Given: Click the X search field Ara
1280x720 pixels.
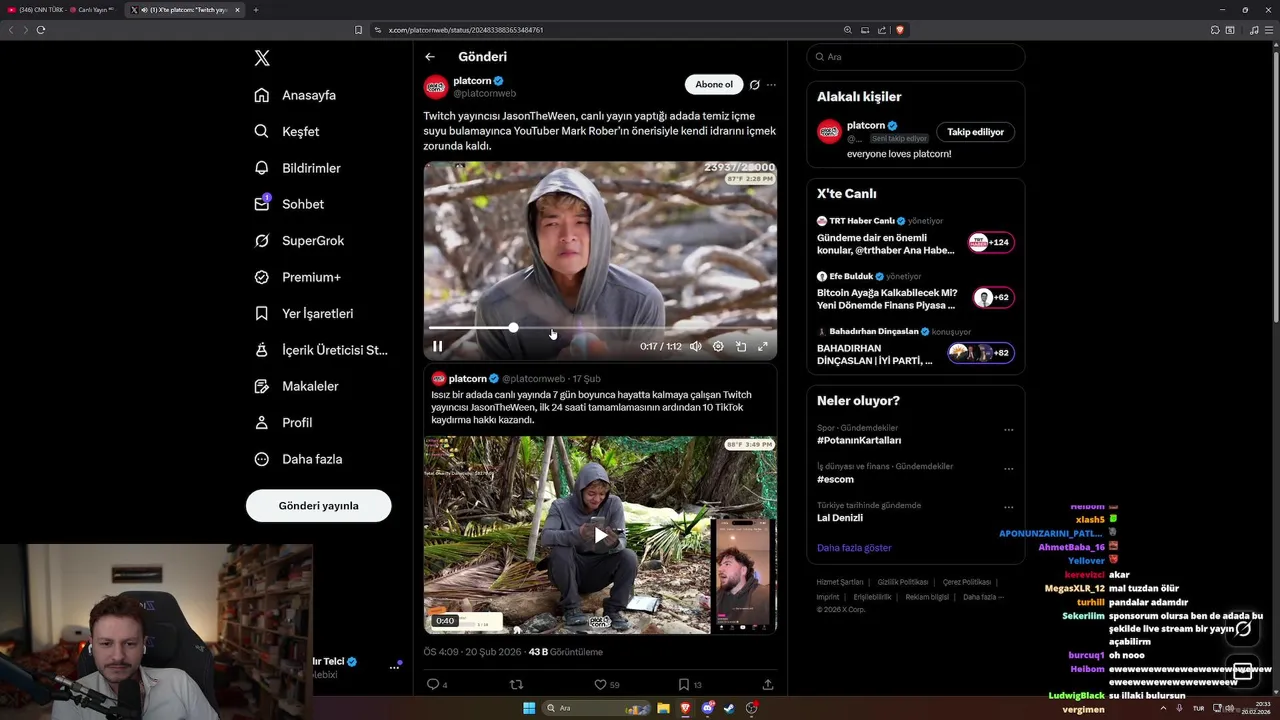Looking at the screenshot, I should coord(915,57).
